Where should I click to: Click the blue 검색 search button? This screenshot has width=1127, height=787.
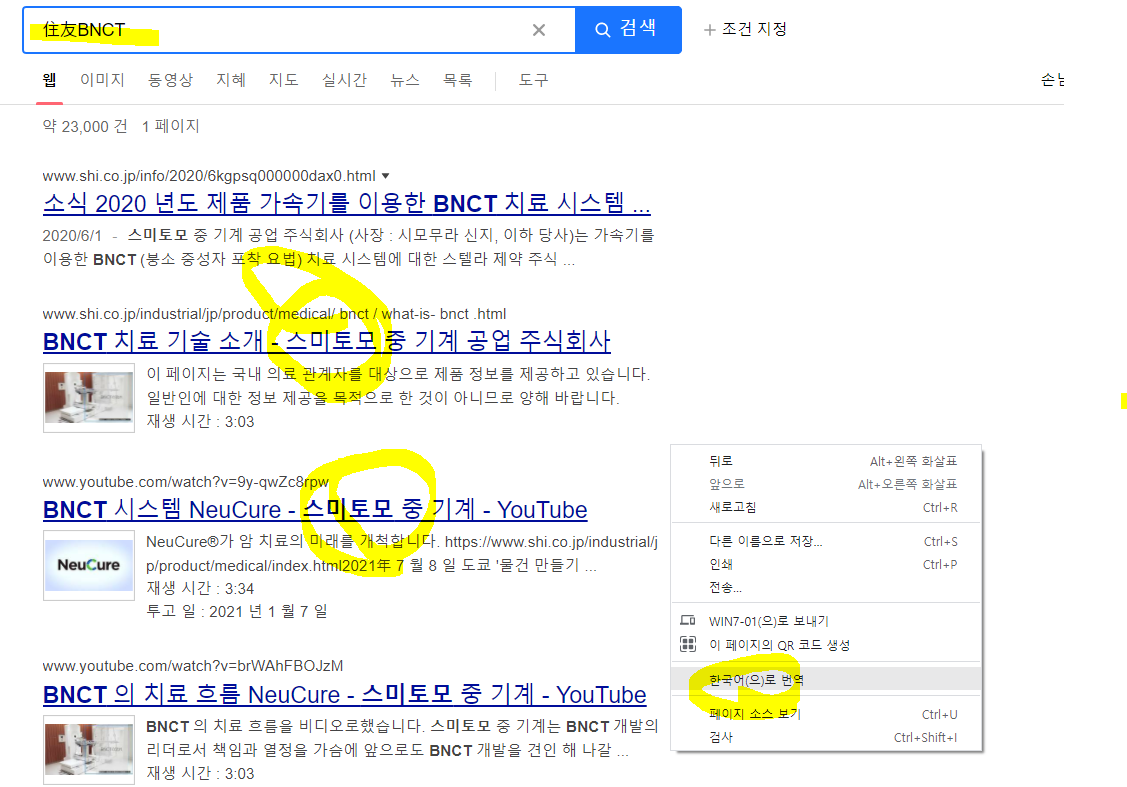coord(628,29)
